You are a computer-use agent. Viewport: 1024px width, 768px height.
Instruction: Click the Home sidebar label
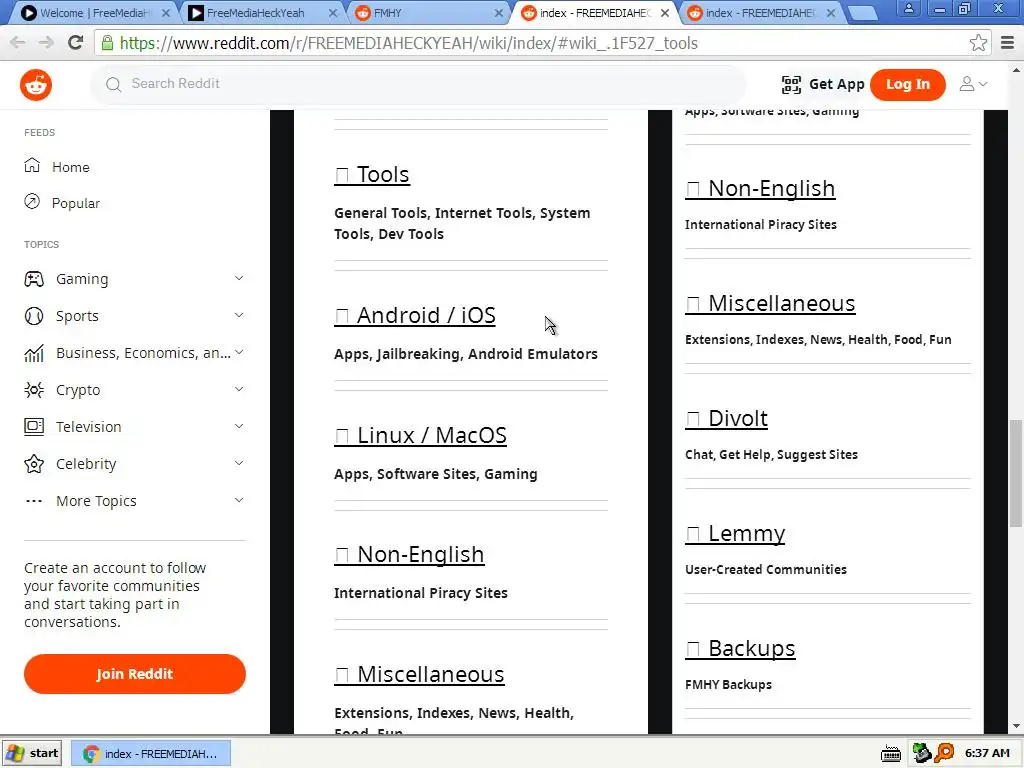coord(71,167)
